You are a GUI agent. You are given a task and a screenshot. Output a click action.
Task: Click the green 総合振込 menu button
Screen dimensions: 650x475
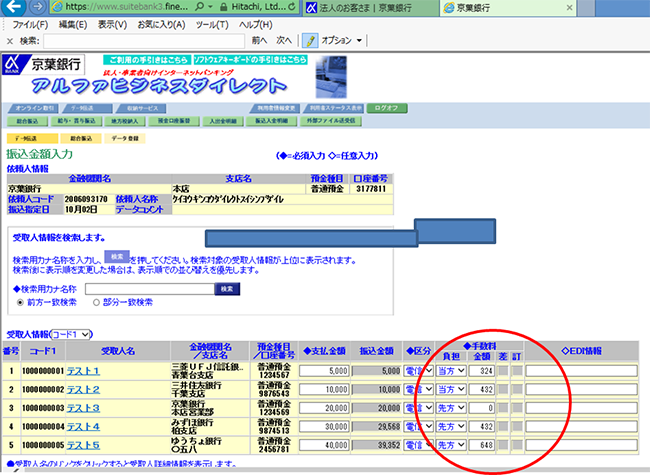27,121
